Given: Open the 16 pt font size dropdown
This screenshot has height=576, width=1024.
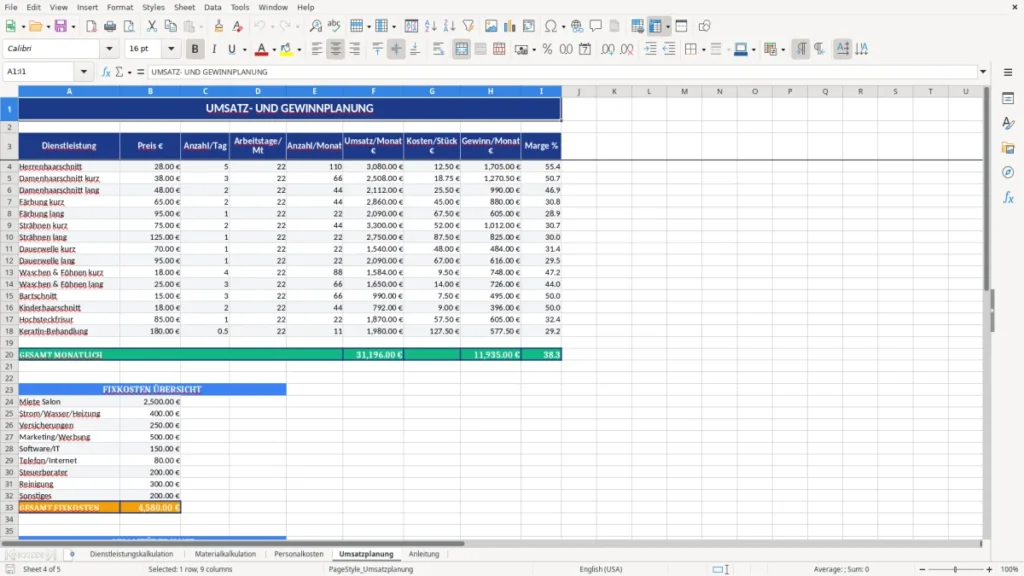Looking at the screenshot, I should pyautogui.click(x=171, y=48).
